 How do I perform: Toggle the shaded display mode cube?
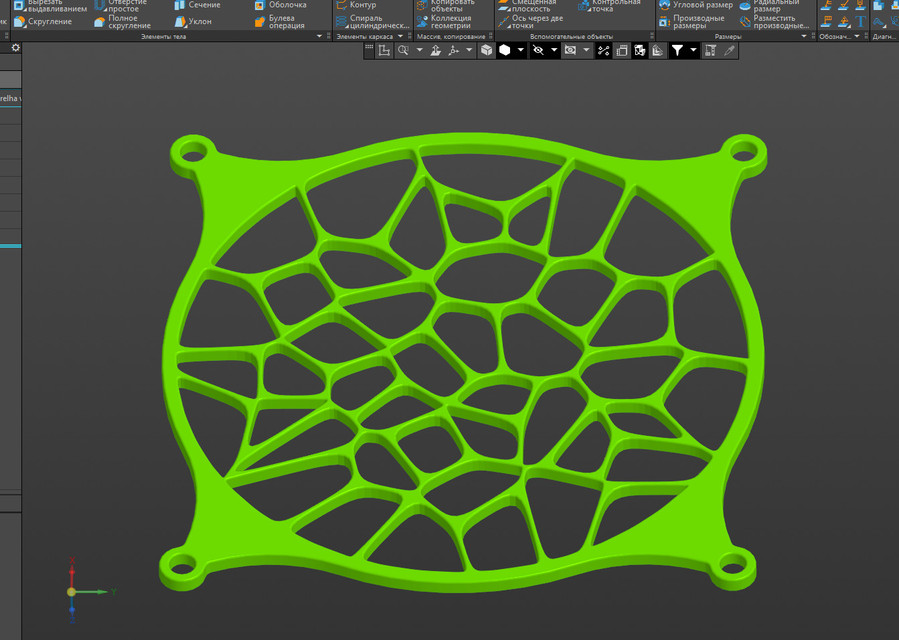(504, 50)
